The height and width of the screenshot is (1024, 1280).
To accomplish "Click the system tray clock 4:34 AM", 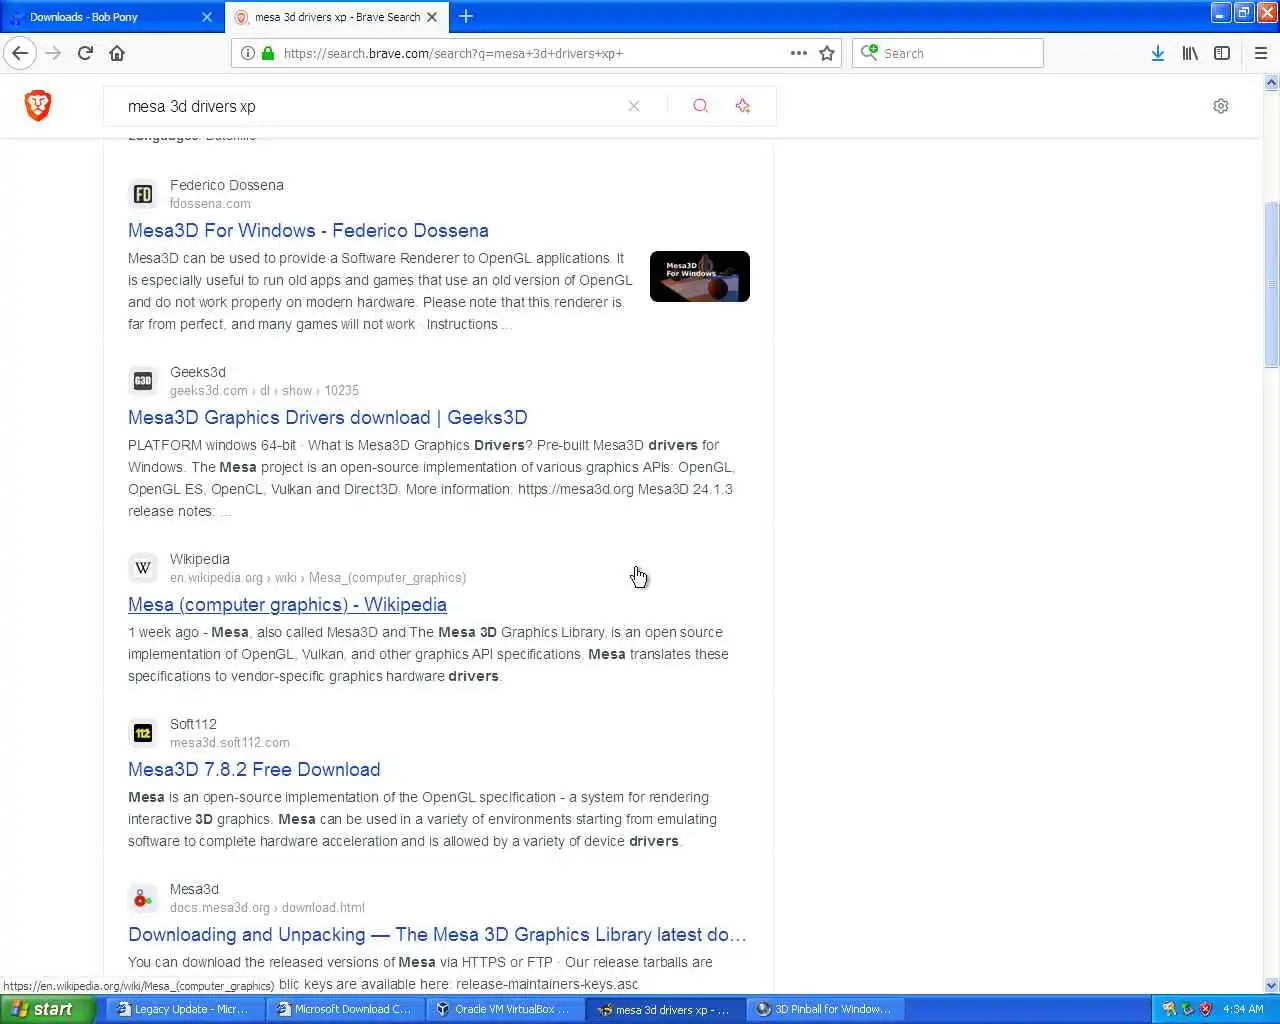I will coord(1243,1009).
